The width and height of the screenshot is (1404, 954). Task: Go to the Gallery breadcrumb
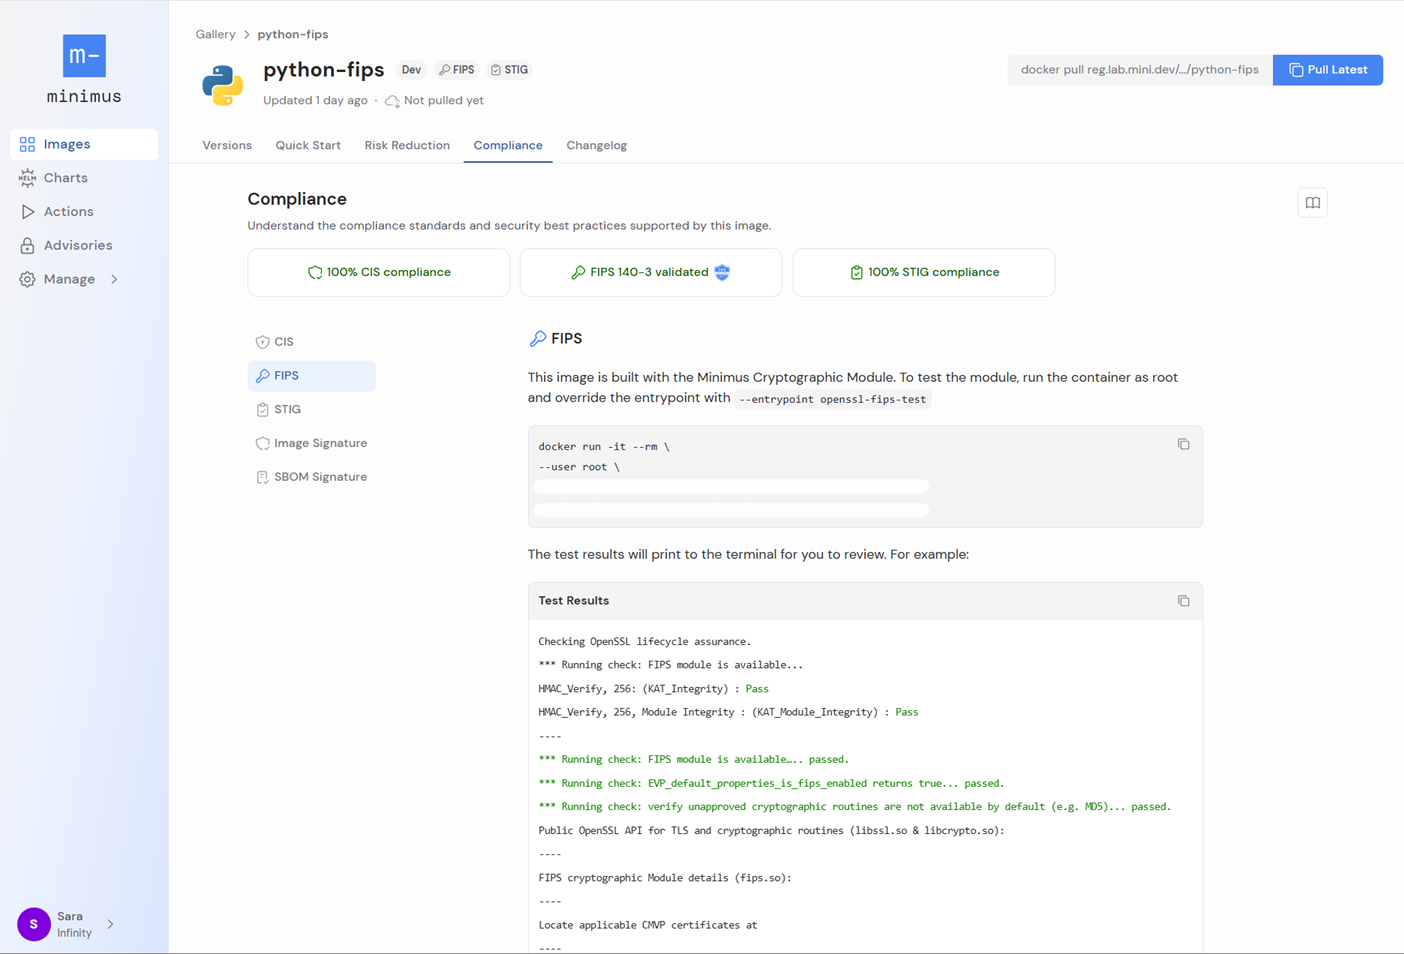215,34
